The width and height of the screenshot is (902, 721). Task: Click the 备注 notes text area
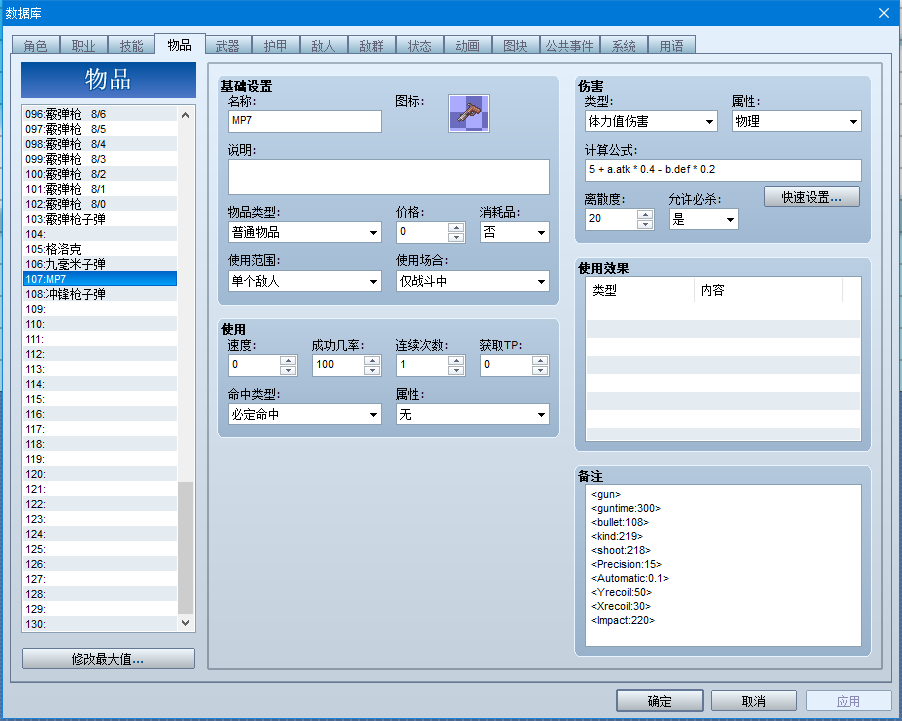[723, 565]
